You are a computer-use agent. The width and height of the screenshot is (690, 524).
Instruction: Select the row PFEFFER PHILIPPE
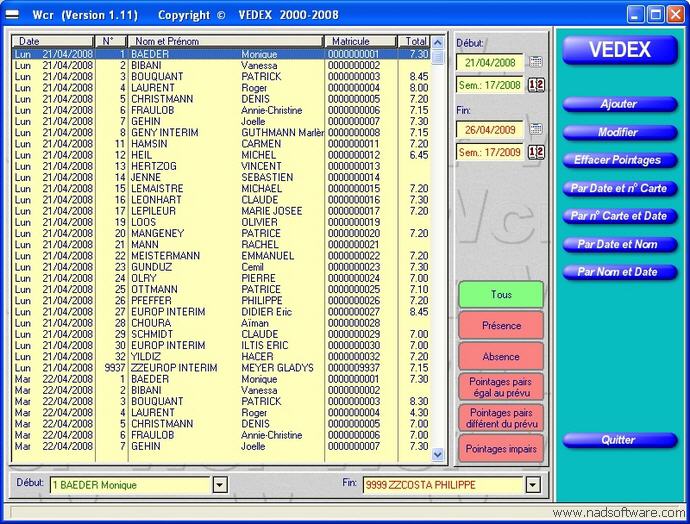pyautogui.click(x=221, y=300)
